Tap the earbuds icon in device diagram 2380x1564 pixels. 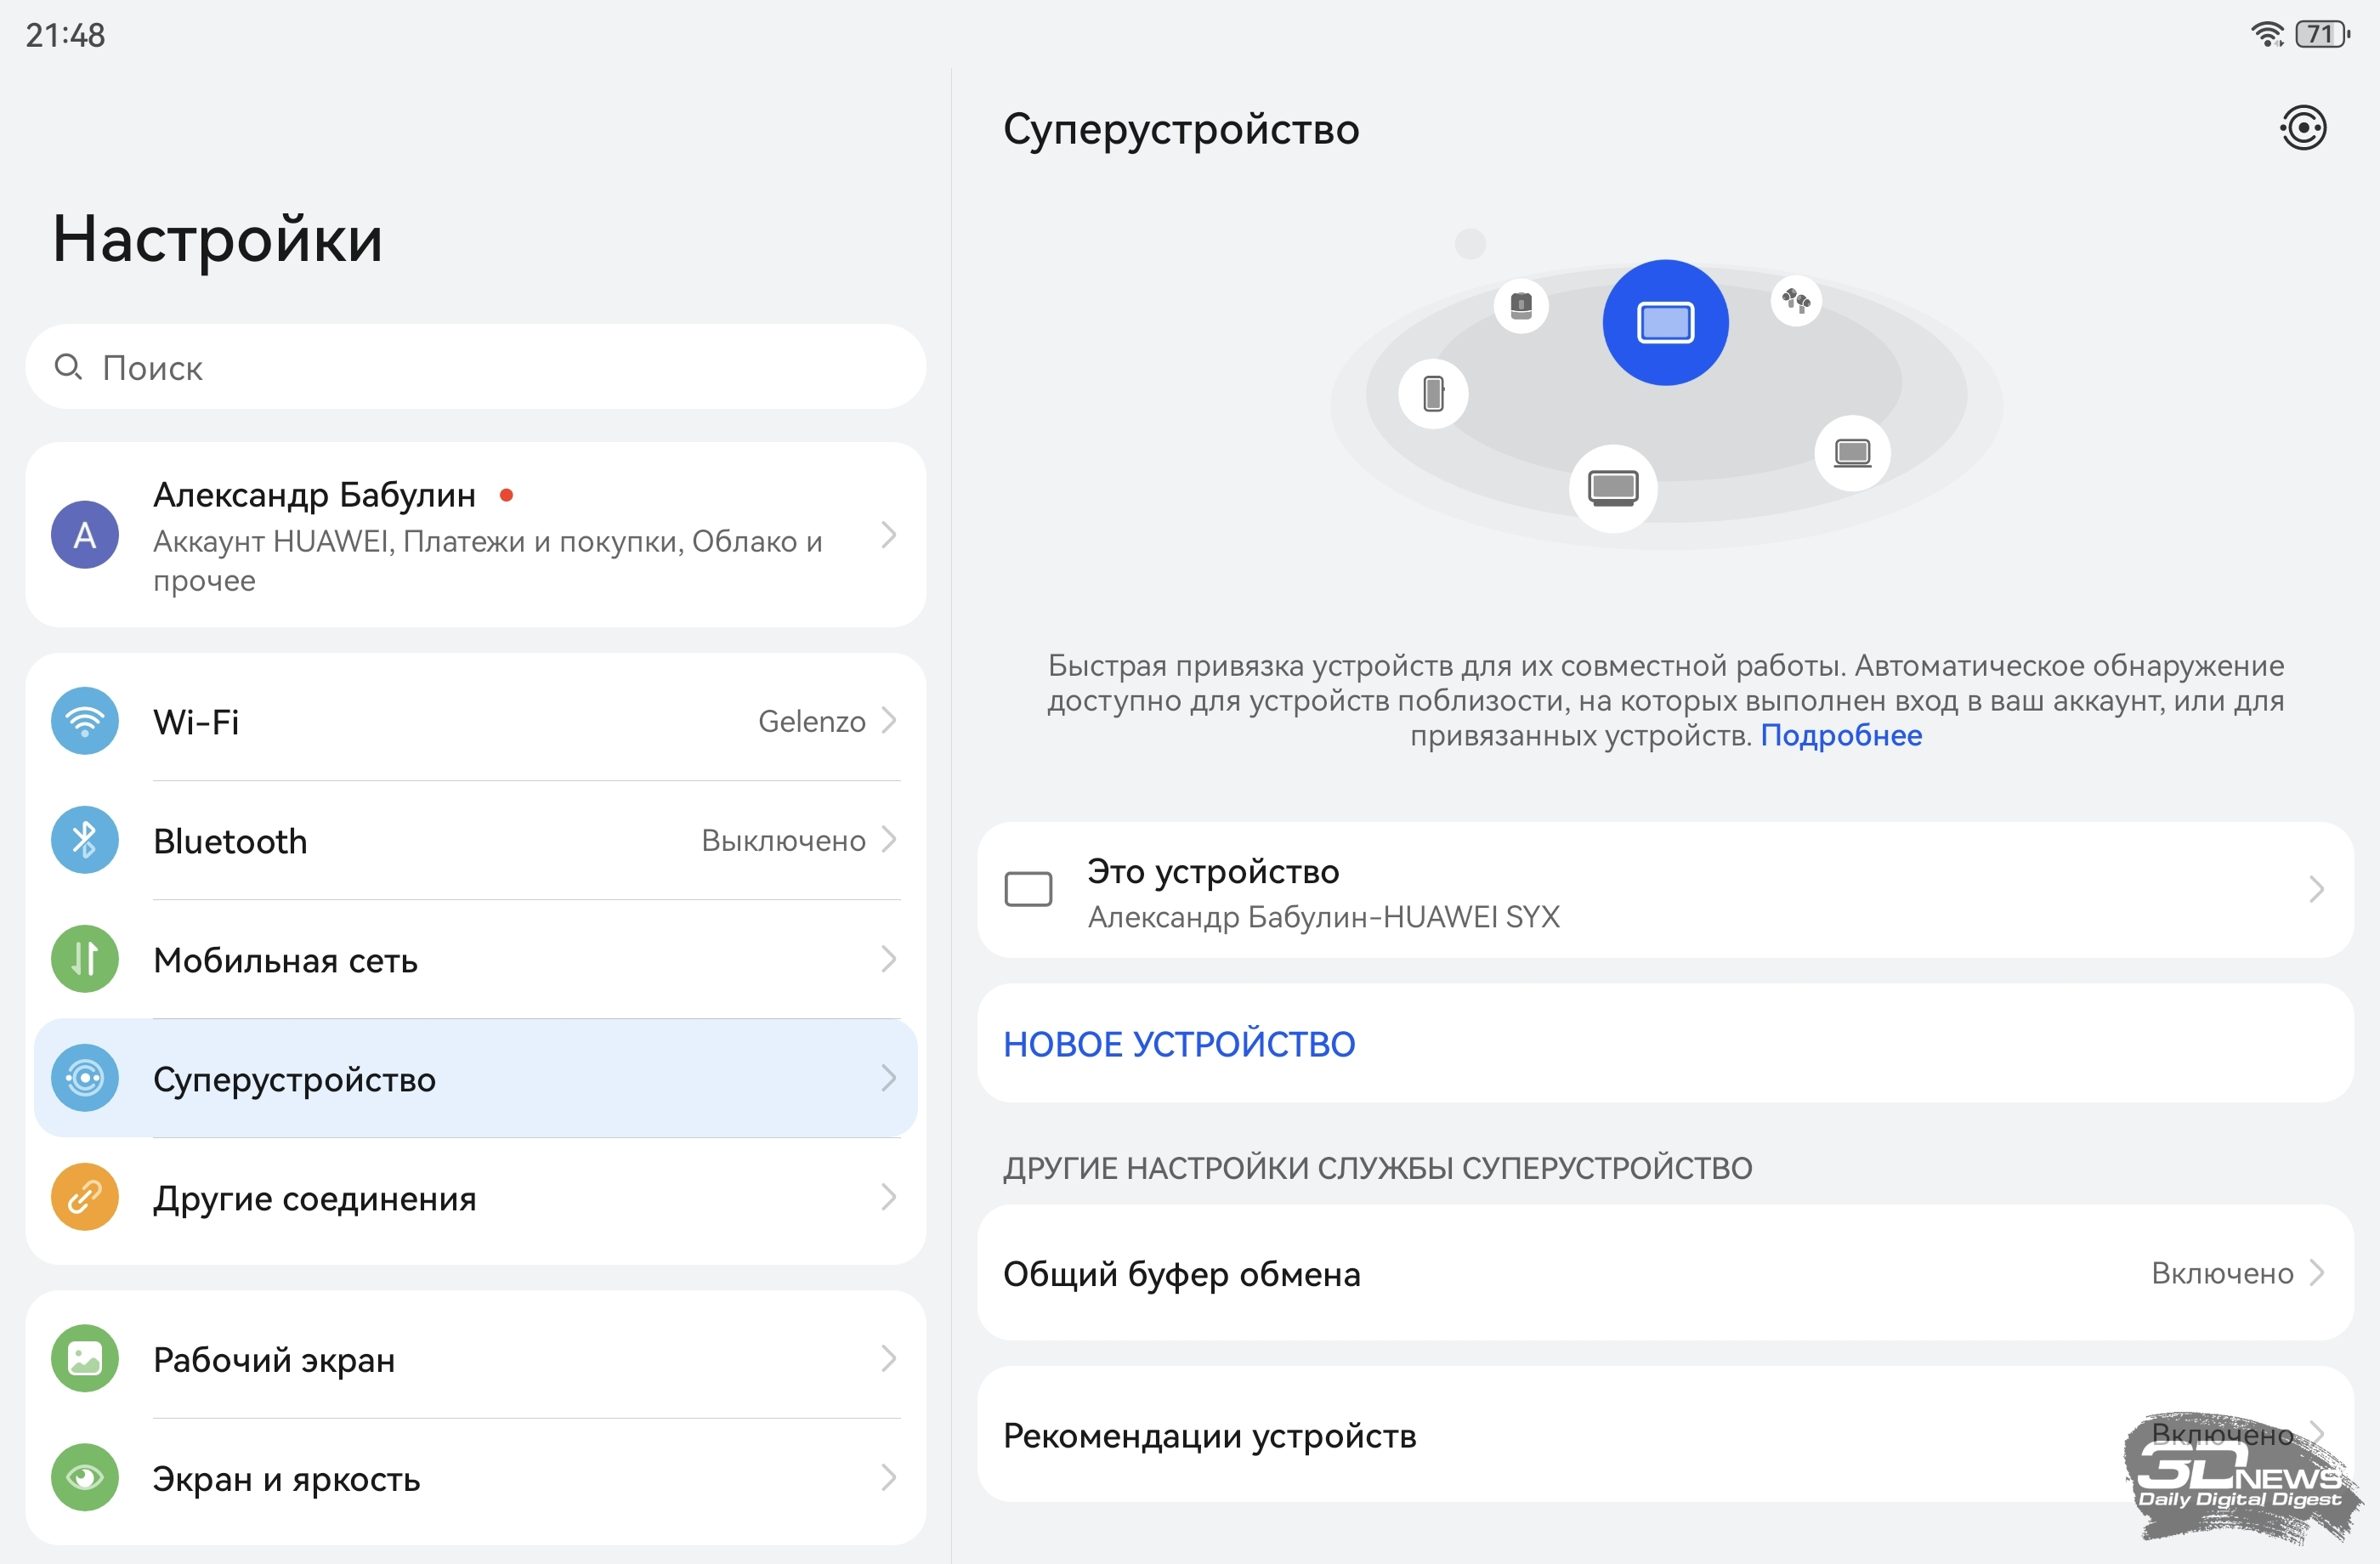(1796, 300)
